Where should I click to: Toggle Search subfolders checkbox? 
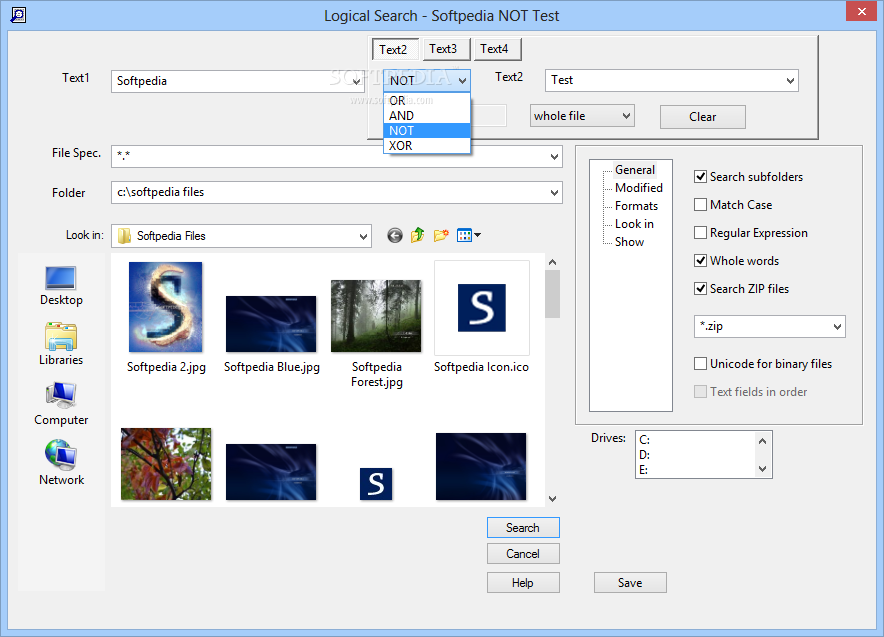pyautogui.click(x=700, y=176)
